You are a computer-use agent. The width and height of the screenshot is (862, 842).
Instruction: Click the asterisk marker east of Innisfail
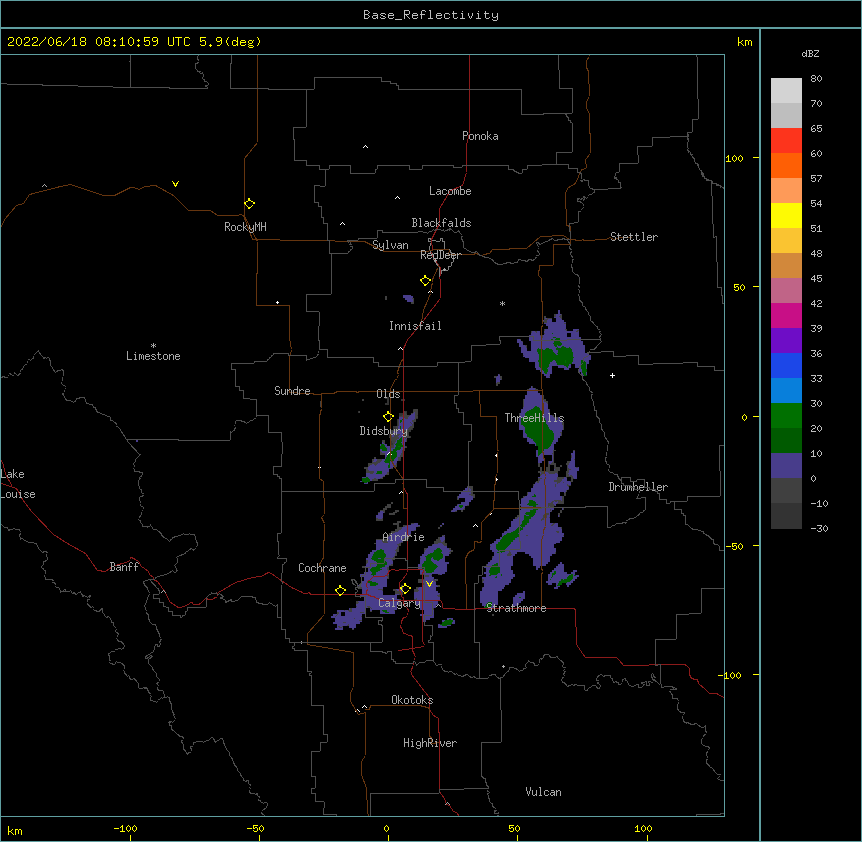coord(502,303)
